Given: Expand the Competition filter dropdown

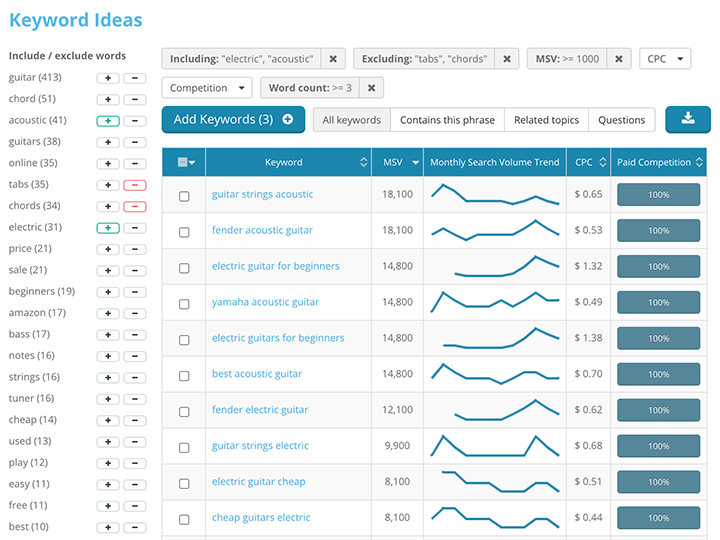Looking at the screenshot, I should pos(206,88).
